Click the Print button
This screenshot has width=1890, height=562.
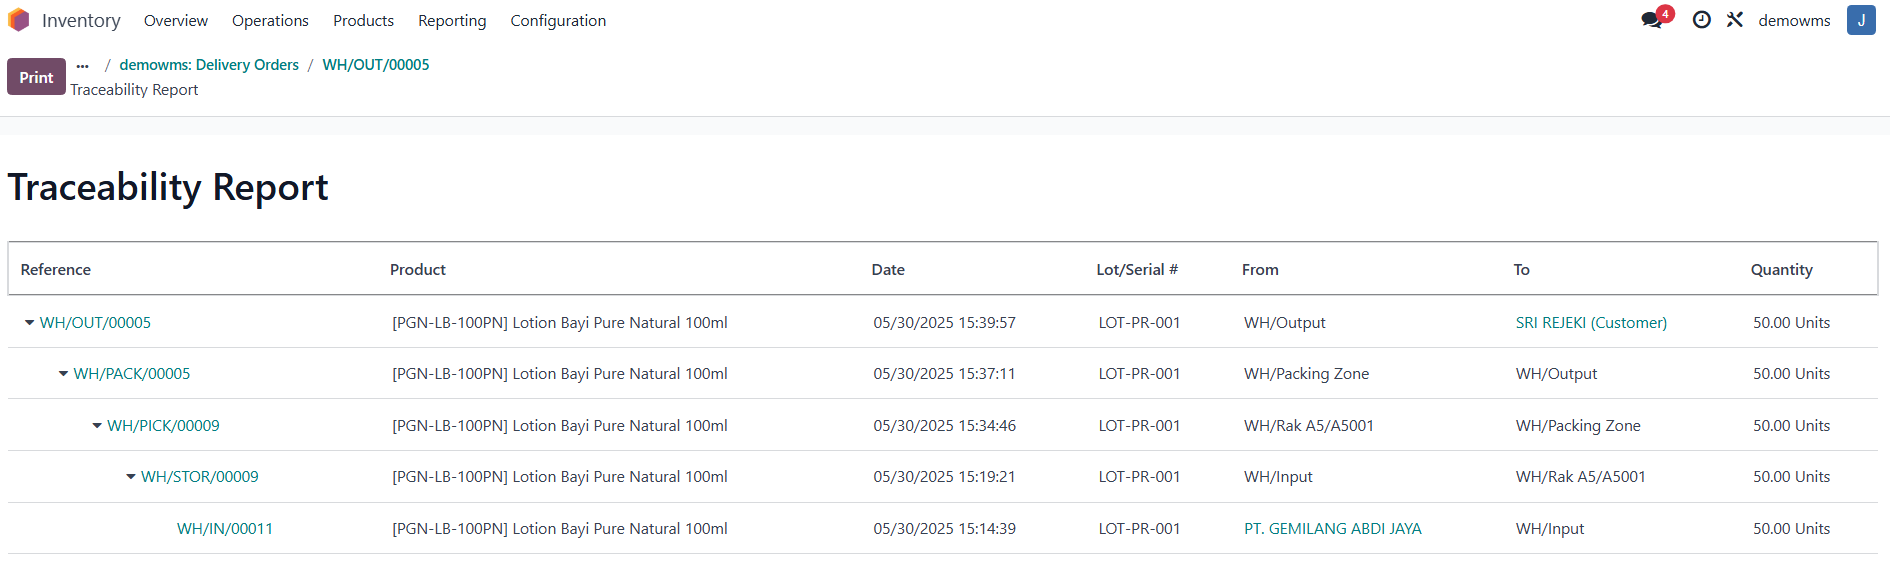pos(36,77)
